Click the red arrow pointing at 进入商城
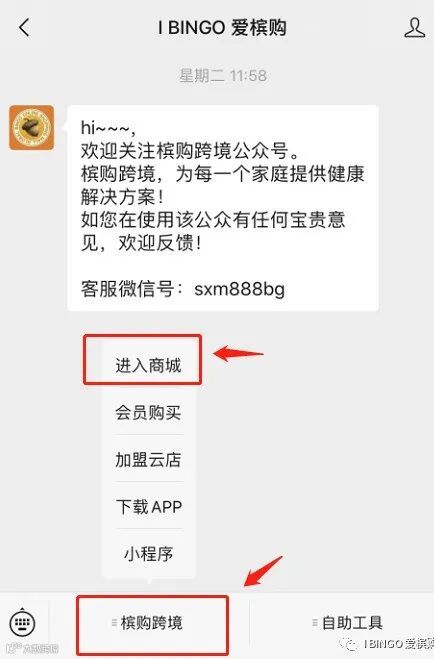 [238, 353]
